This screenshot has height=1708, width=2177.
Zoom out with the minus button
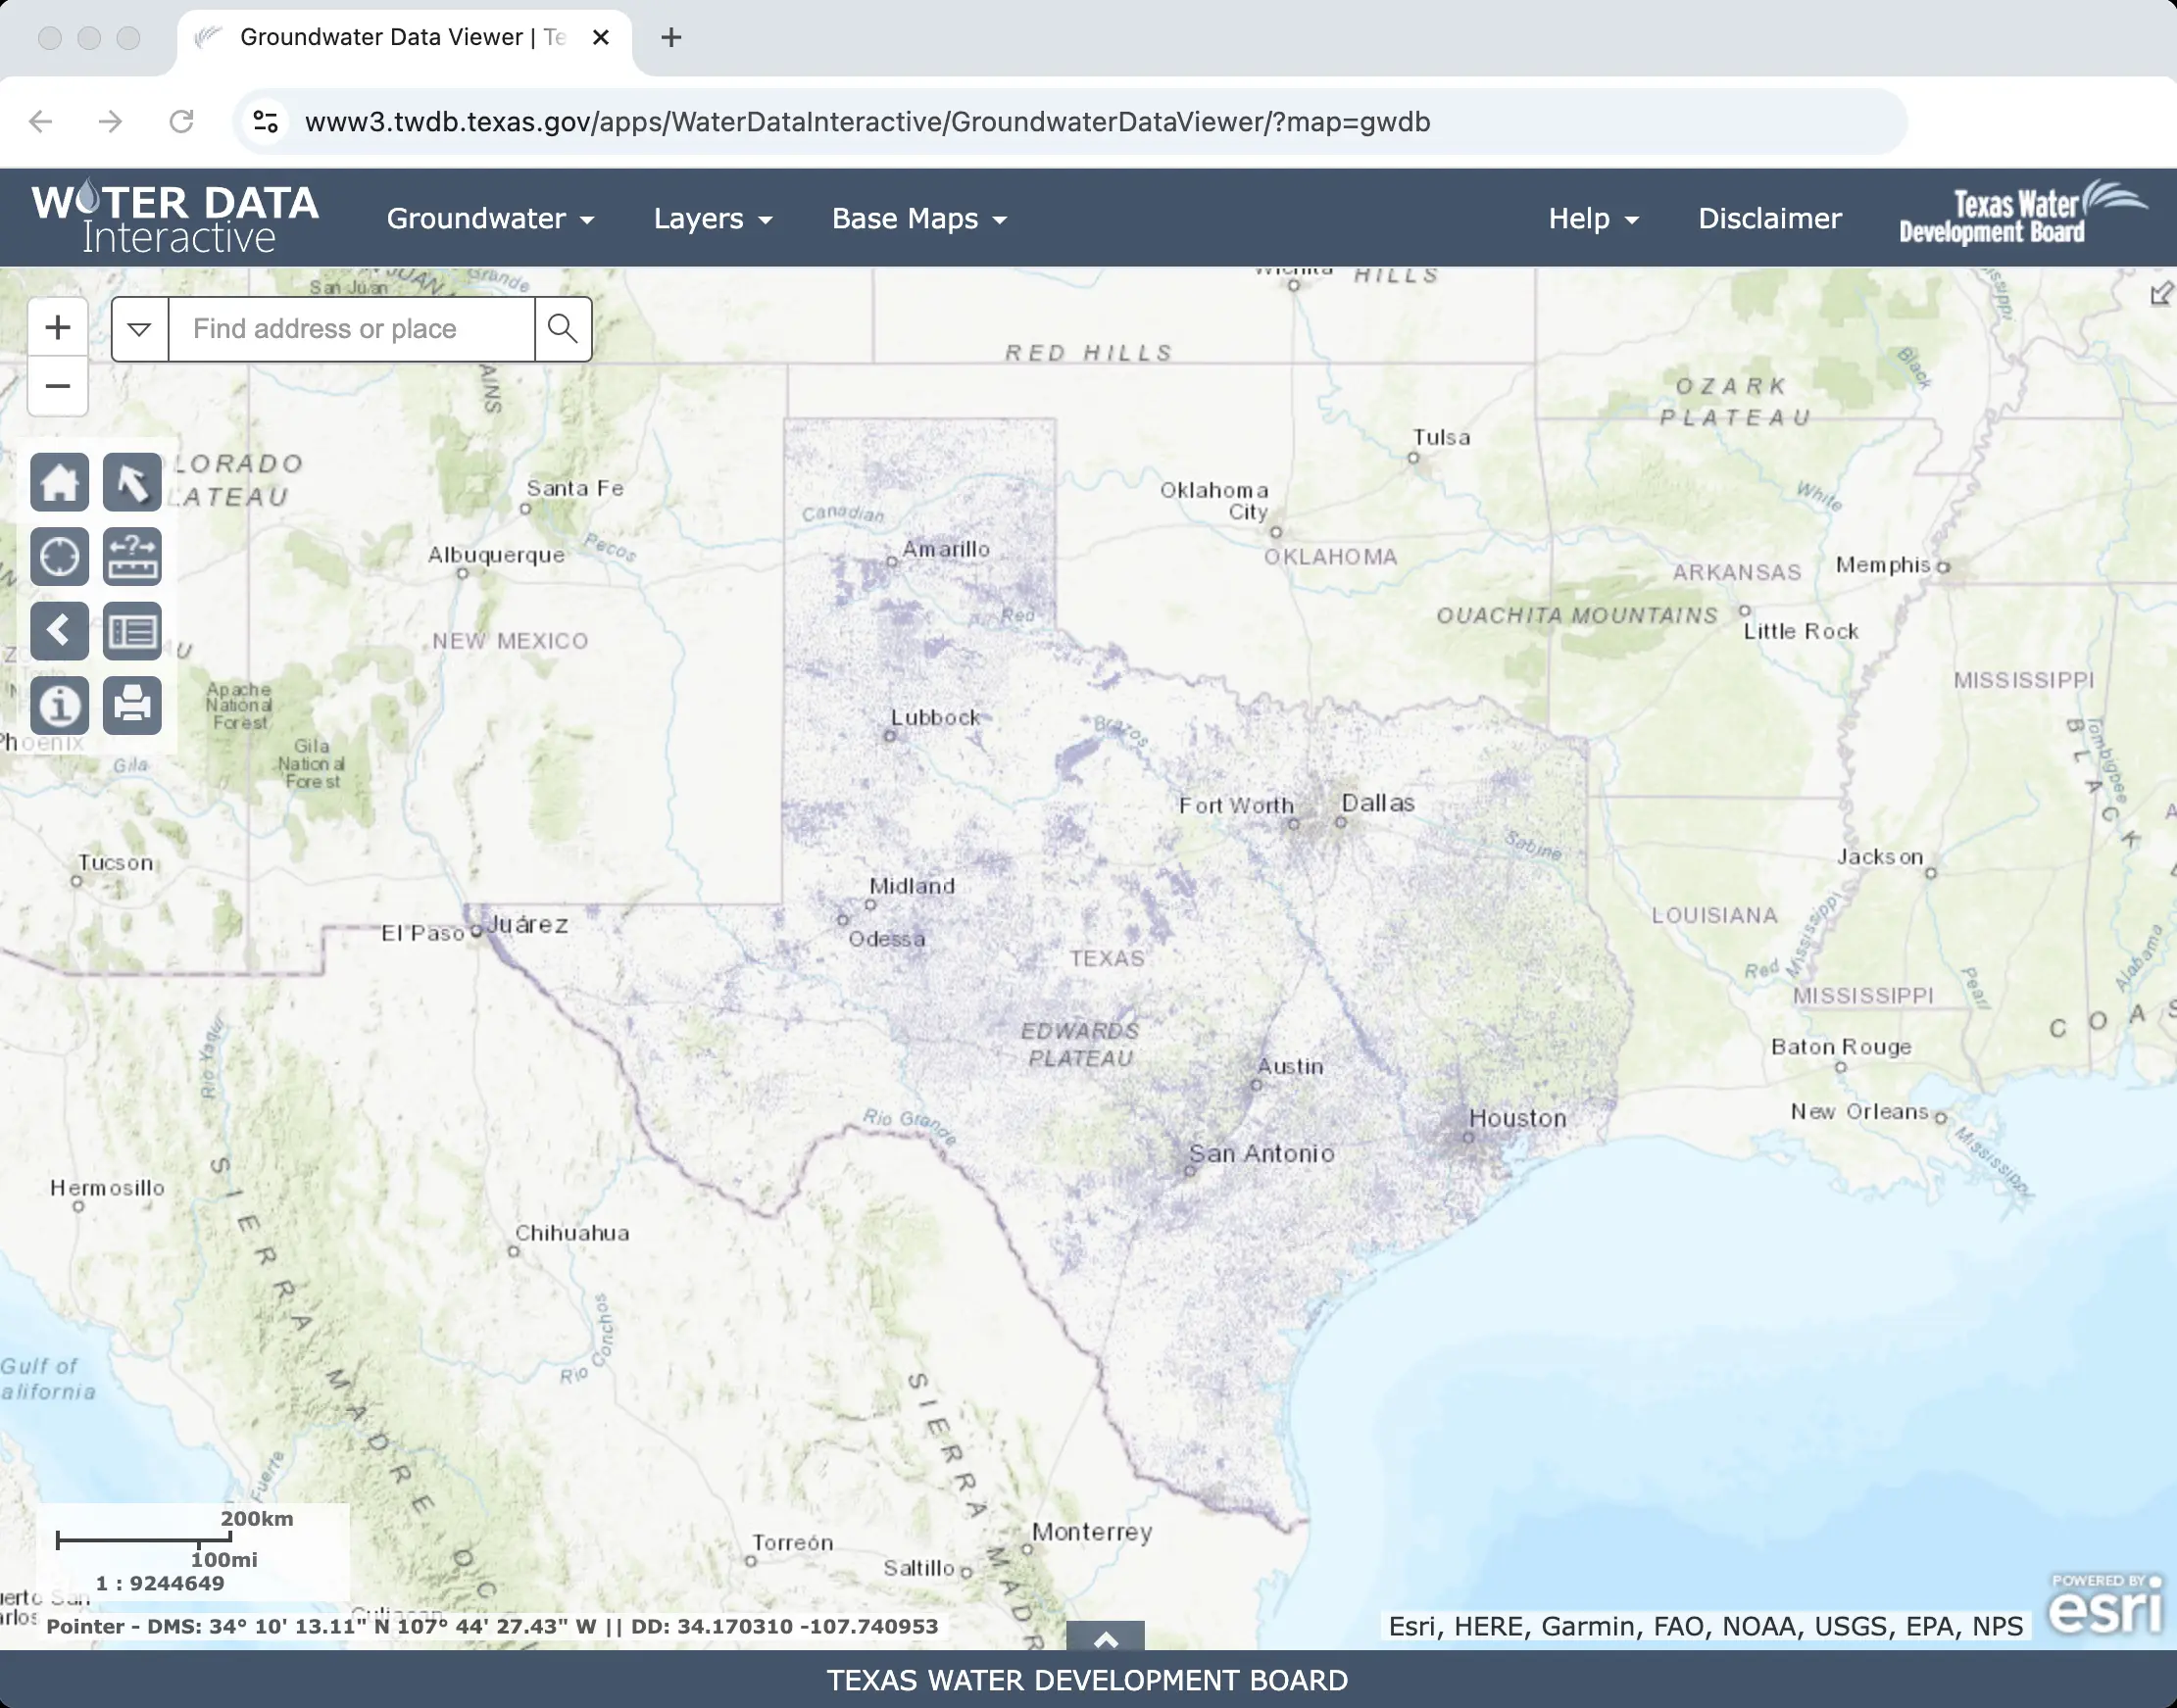tap(58, 386)
